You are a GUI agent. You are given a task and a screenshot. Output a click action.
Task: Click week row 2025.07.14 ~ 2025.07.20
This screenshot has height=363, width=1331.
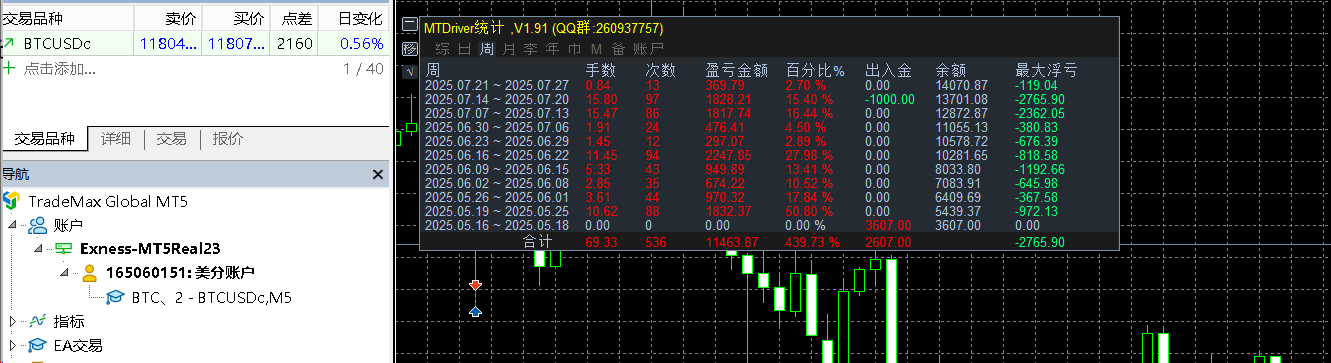pos(497,99)
